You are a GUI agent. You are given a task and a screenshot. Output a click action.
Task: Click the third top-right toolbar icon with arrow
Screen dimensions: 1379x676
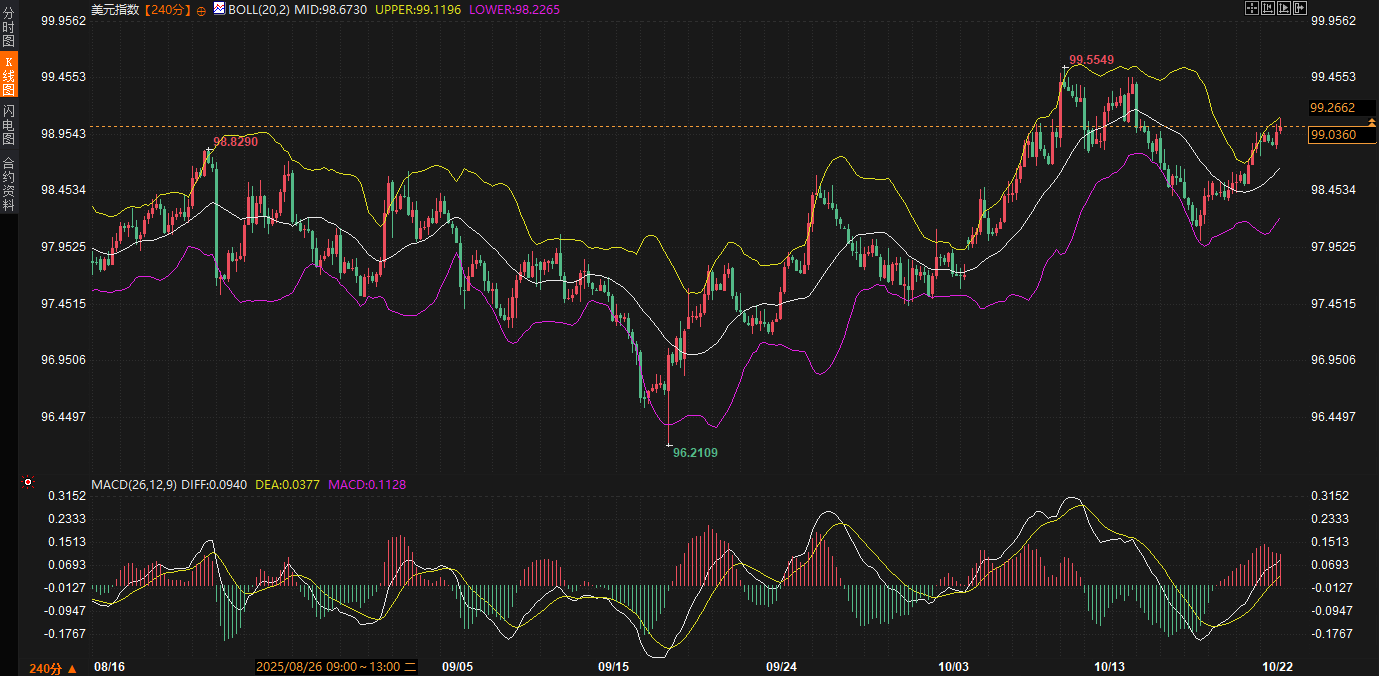coord(1284,8)
